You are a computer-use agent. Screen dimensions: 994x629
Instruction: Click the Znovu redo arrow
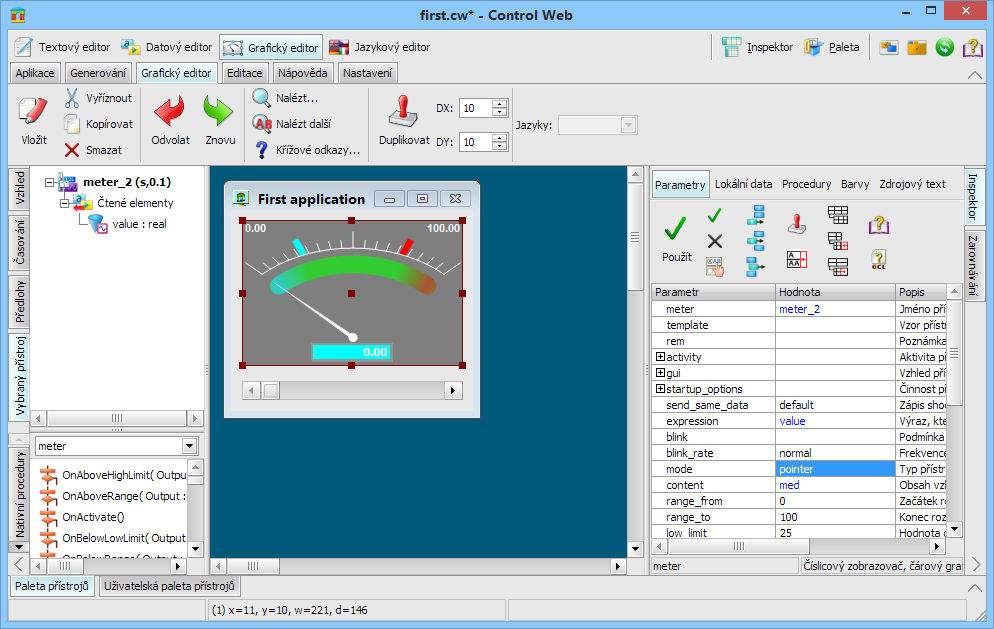click(x=220, y=112)
